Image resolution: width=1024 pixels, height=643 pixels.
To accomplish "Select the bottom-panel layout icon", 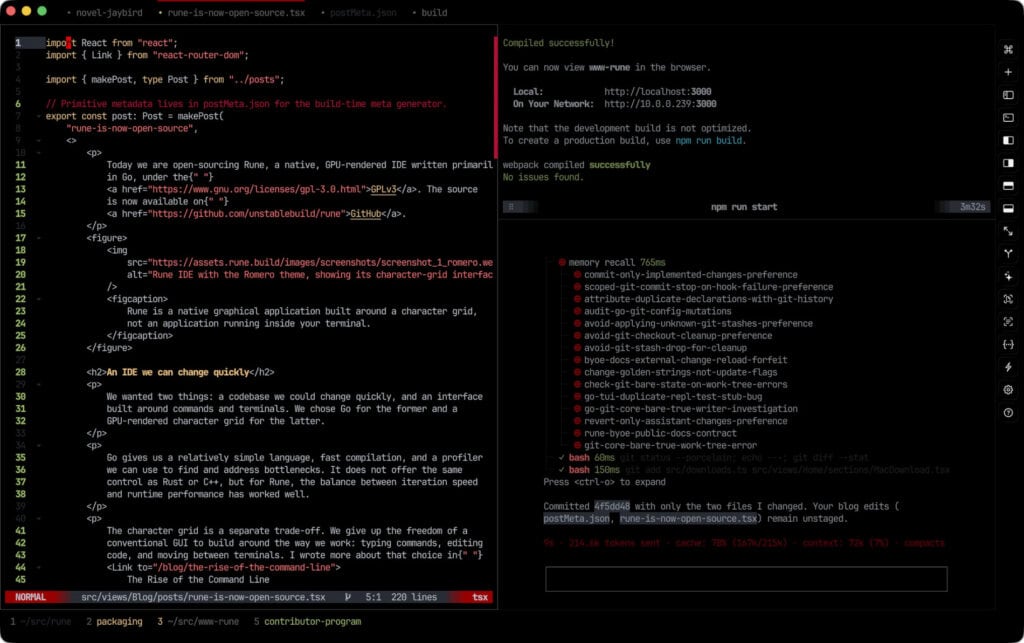I will [1008, 209].
